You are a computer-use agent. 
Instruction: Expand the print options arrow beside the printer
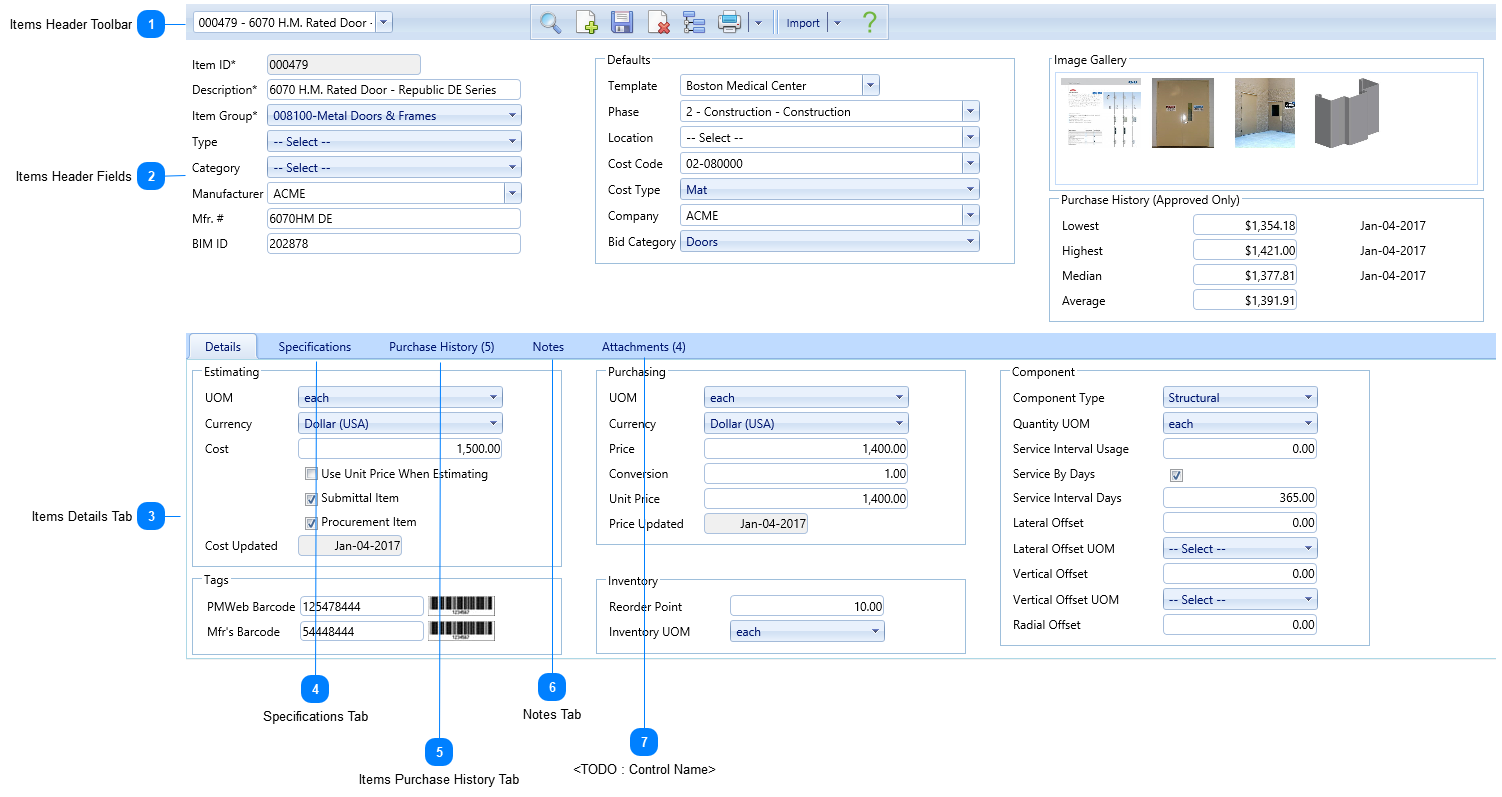coord(757,23)
